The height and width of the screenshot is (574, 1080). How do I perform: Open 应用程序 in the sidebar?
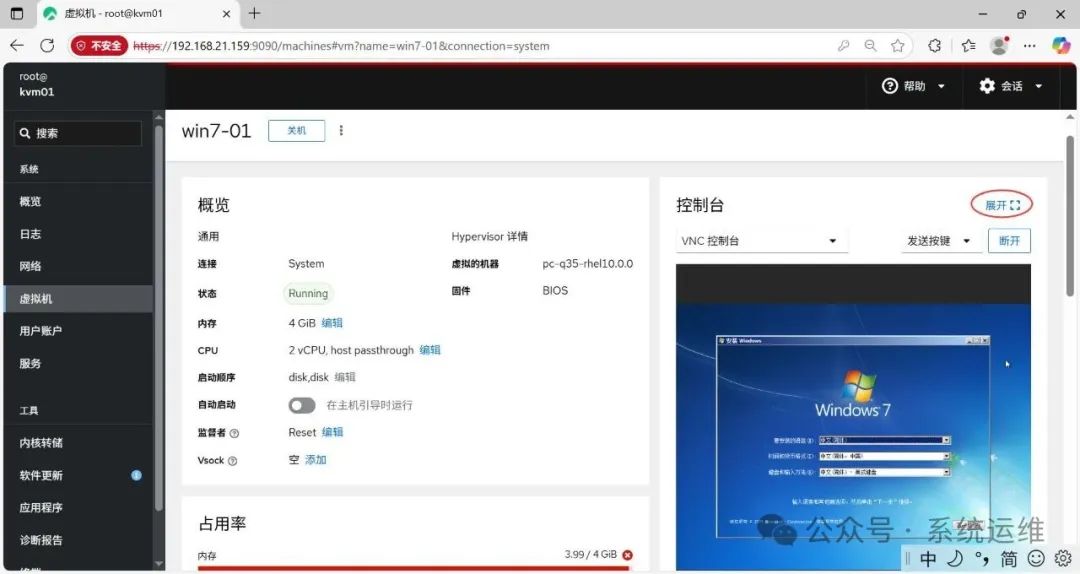(78, 507)
